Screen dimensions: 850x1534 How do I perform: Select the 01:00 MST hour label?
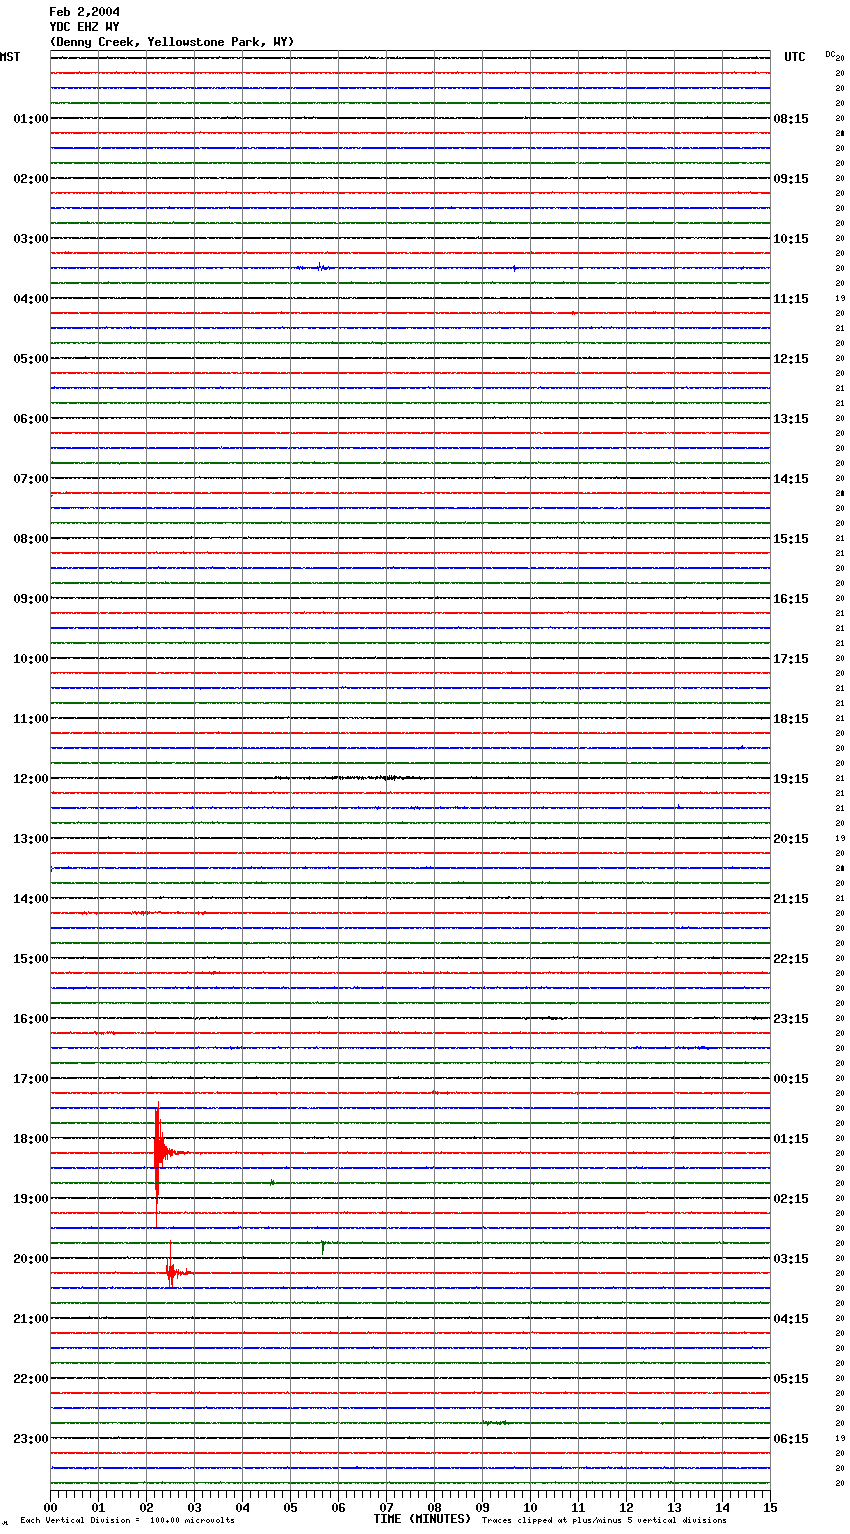[x=30, y=119]
